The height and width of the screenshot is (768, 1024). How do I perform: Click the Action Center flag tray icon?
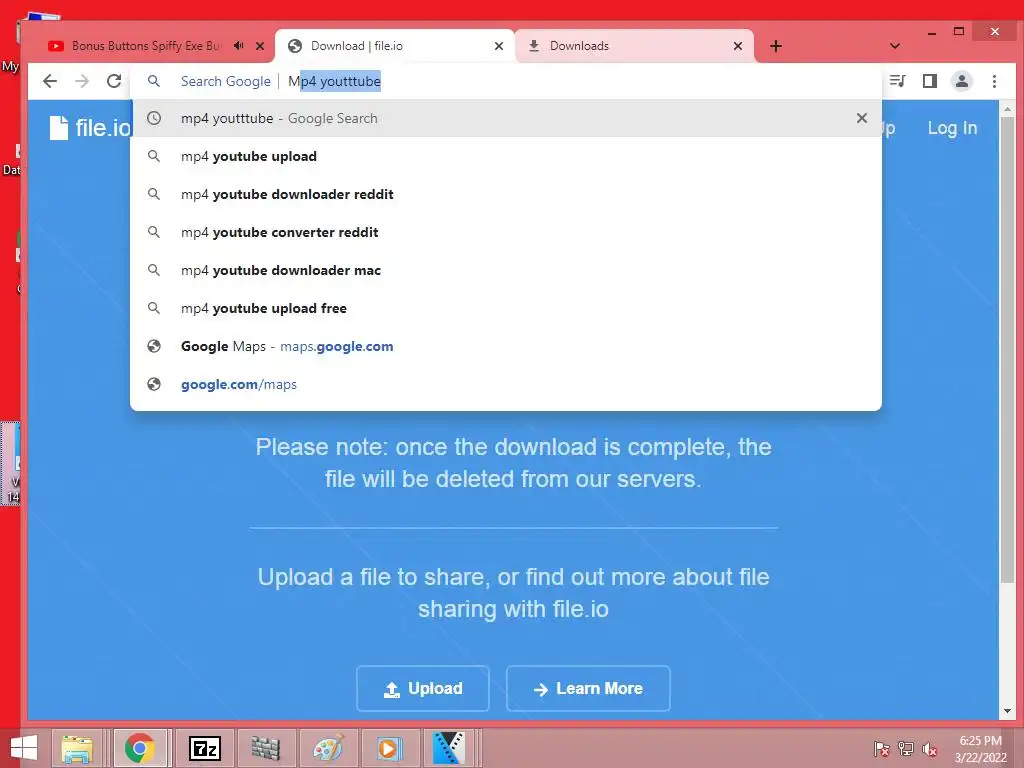(881, 749)
